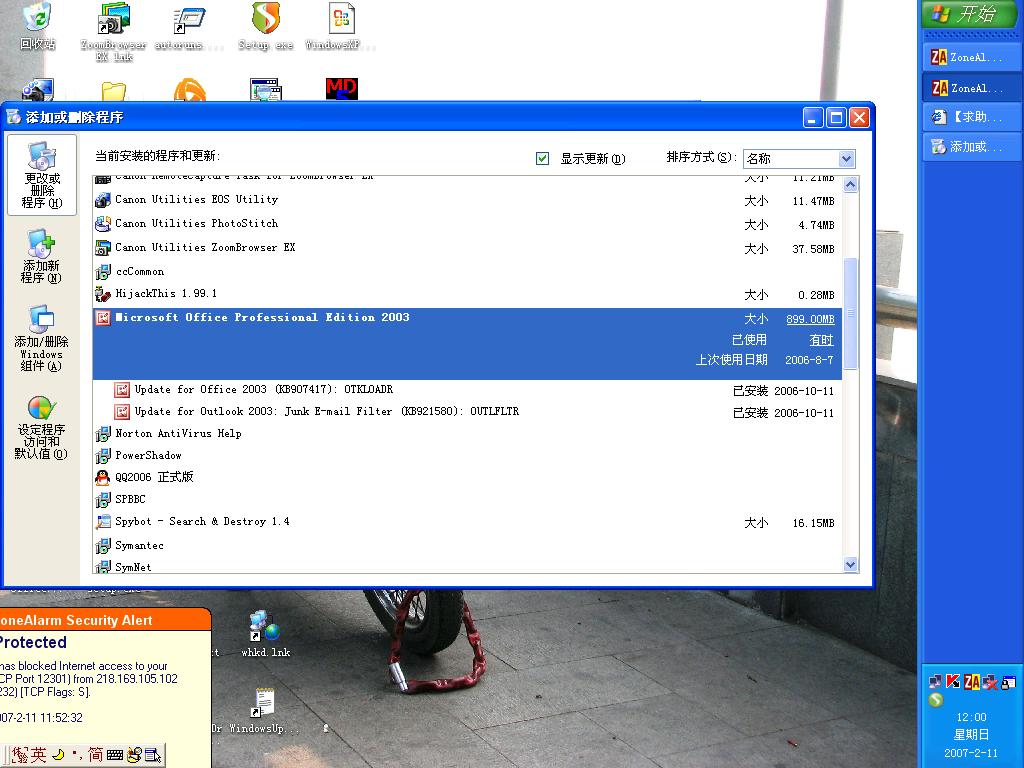Click the Outlook Junk E-mail Filter update icon
The image size is (1024, 768).
[122, 412]
